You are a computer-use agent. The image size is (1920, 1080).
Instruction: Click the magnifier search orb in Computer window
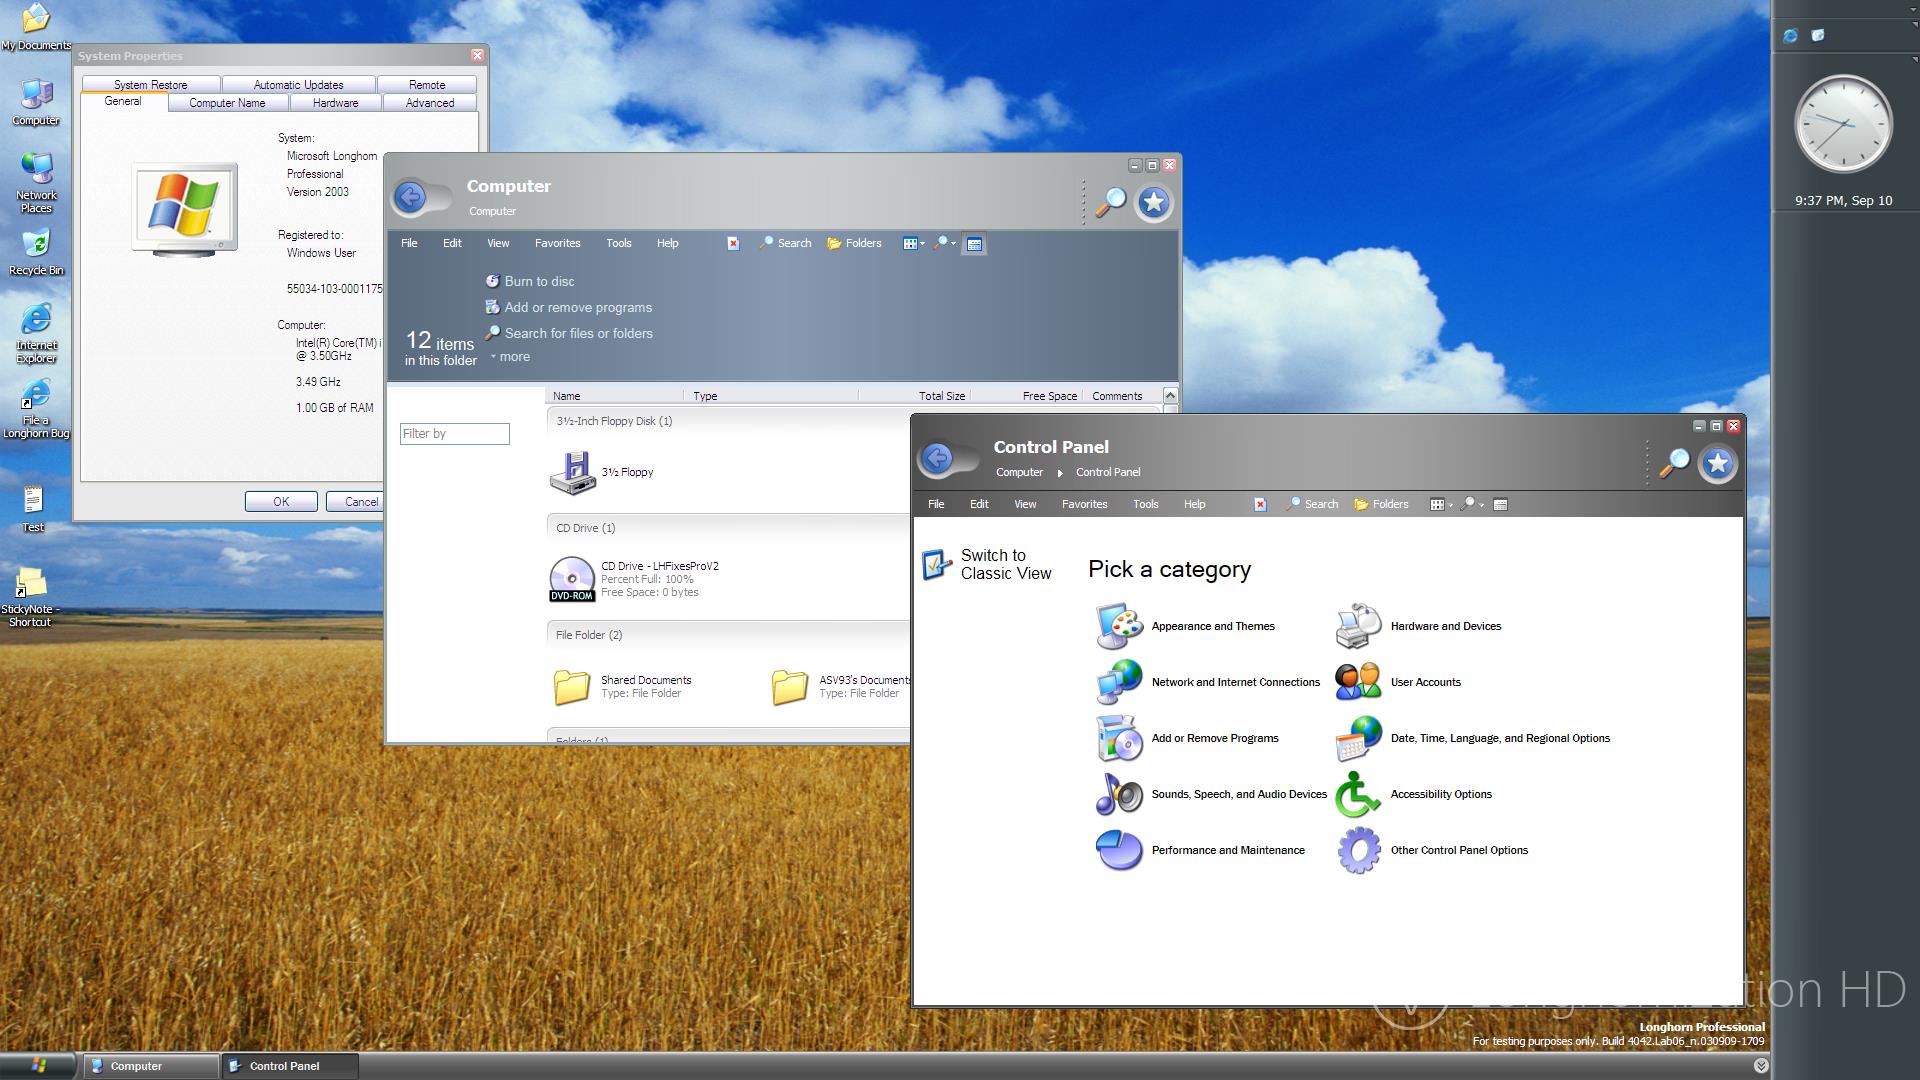(1110, 202)
